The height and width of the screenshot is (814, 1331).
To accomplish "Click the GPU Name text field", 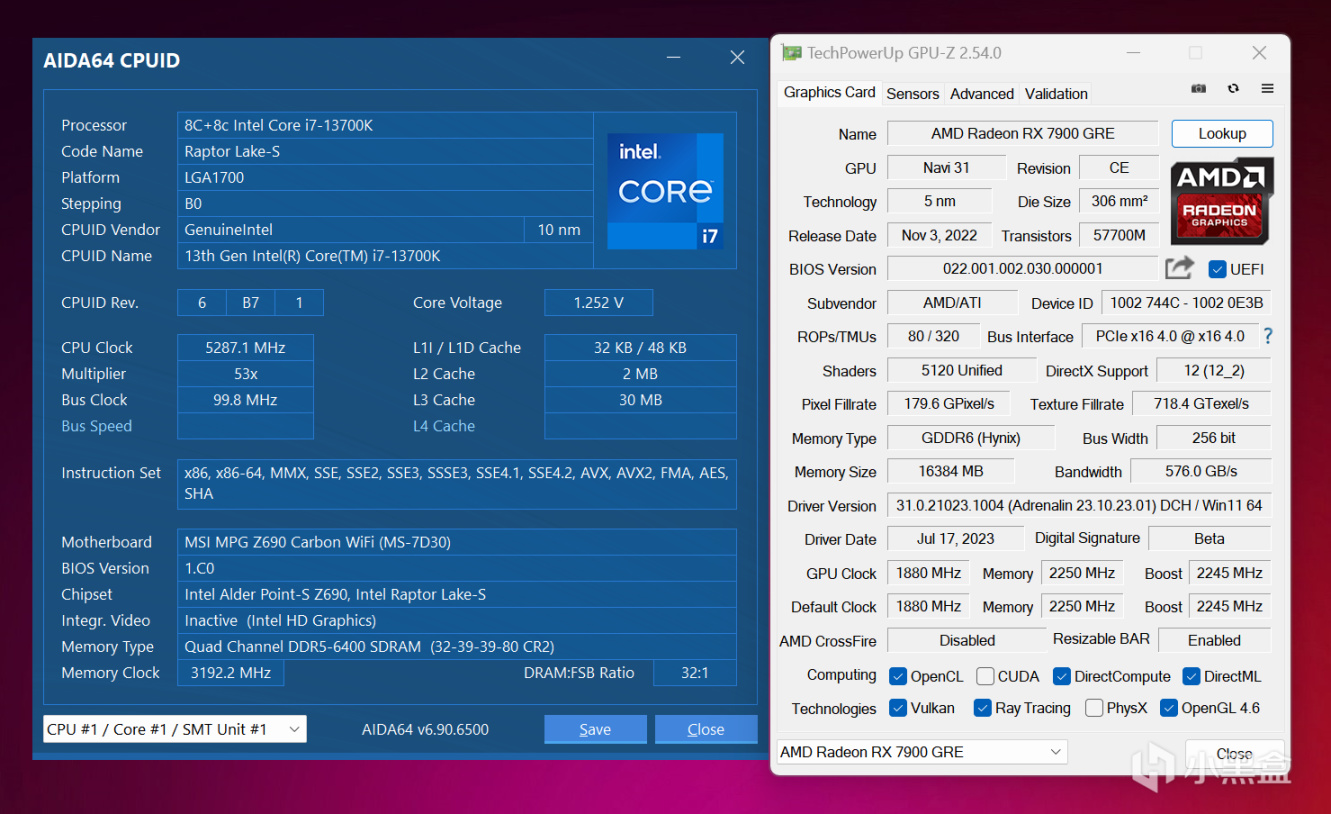I will 1022,134.
